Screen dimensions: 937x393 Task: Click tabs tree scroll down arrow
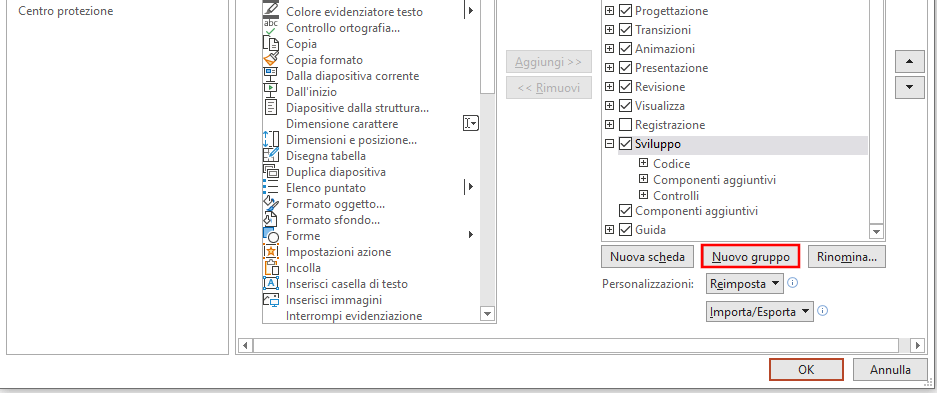point(877,231)
